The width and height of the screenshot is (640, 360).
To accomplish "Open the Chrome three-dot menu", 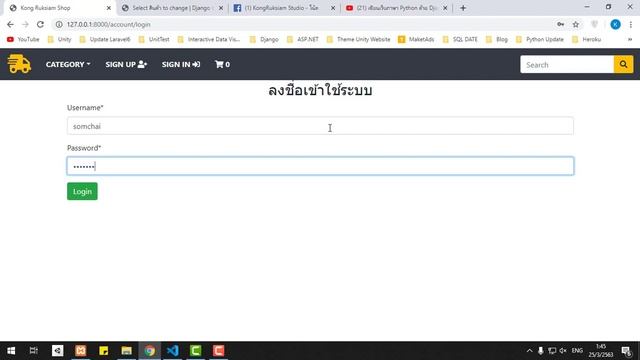I will pos(631,24).
